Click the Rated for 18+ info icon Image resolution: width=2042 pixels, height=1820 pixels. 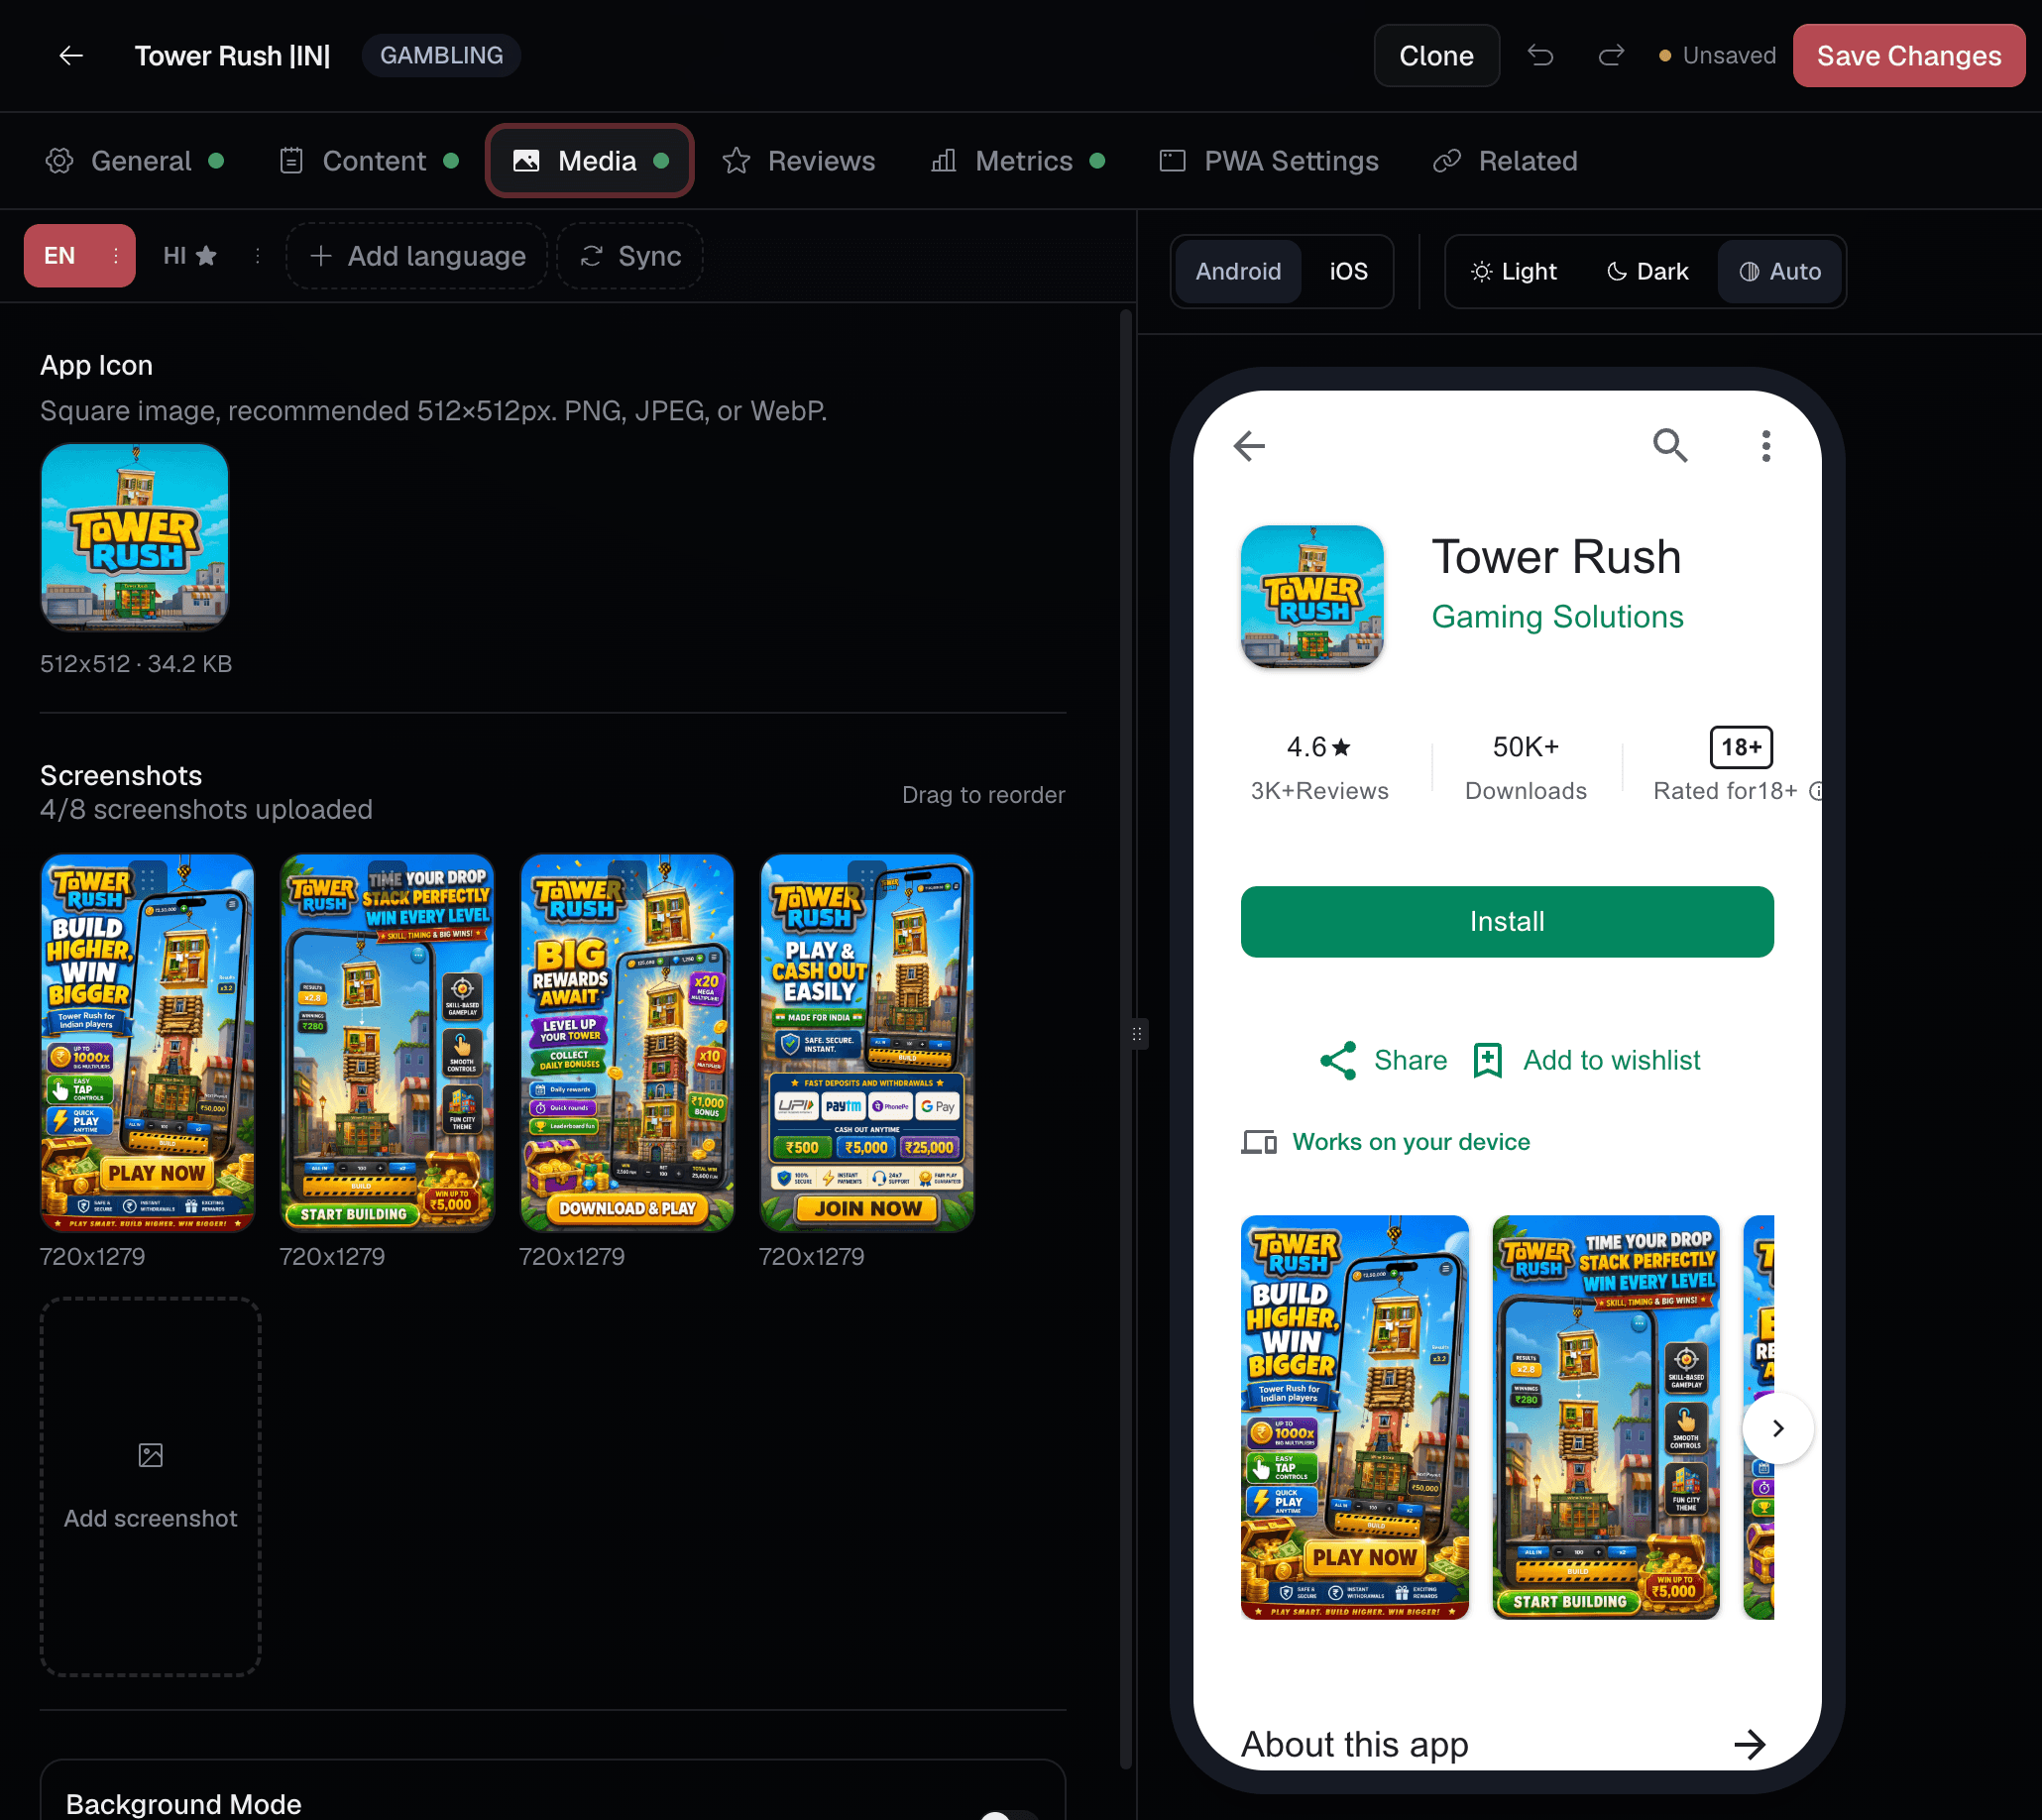coord(1815,791)
